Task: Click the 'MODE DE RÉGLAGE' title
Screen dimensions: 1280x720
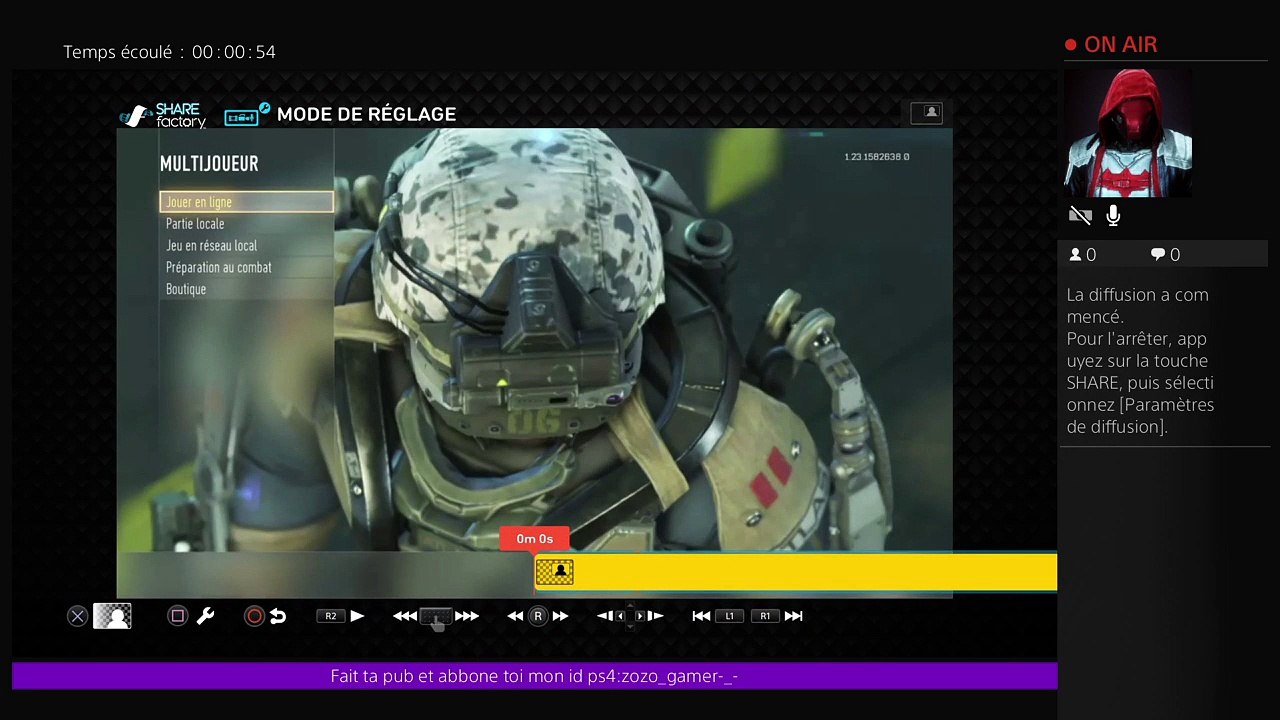Action: click(x=366, y=114)
